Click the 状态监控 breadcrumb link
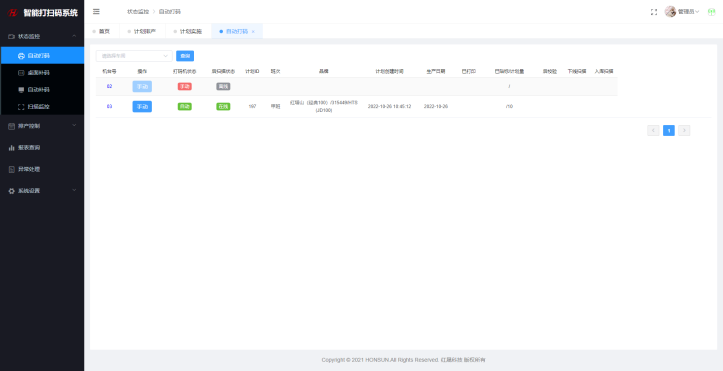 click(138, 12)
